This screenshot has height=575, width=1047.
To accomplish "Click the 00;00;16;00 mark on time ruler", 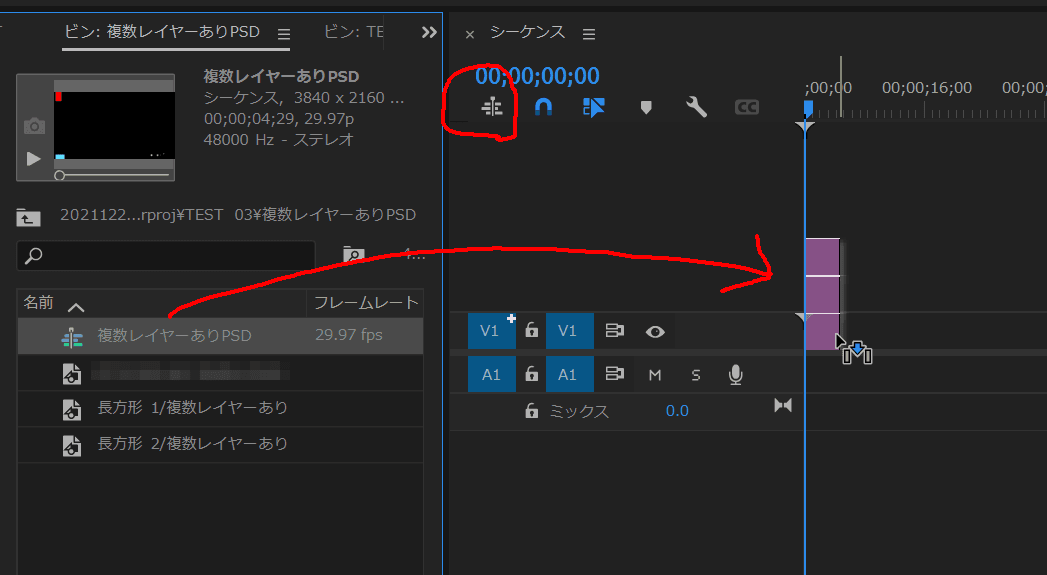I will pos(926,87).
